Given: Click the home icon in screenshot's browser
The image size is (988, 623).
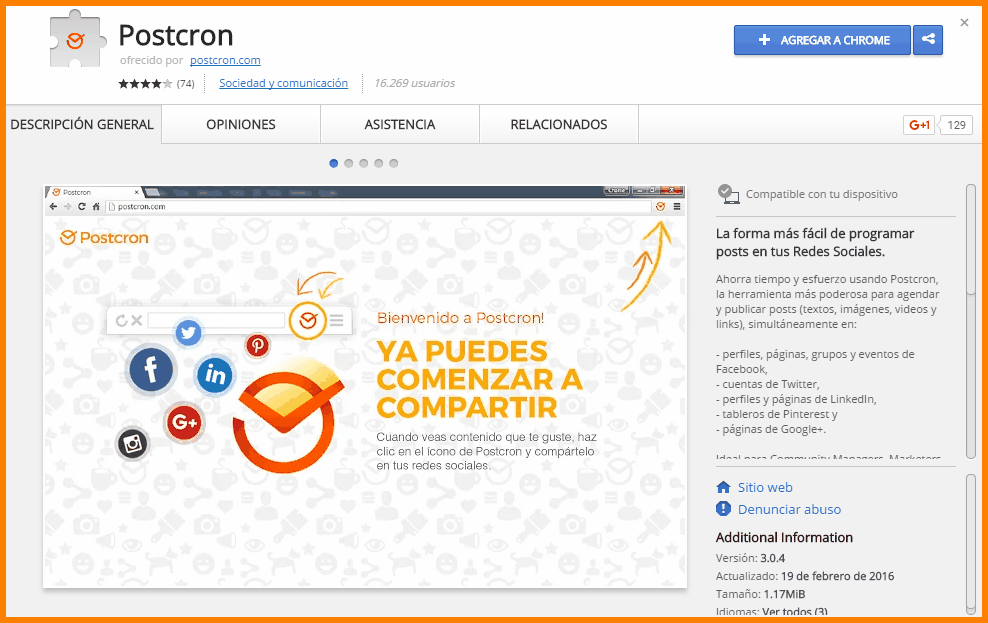Looking at the screenshot, I should [96, 207].
